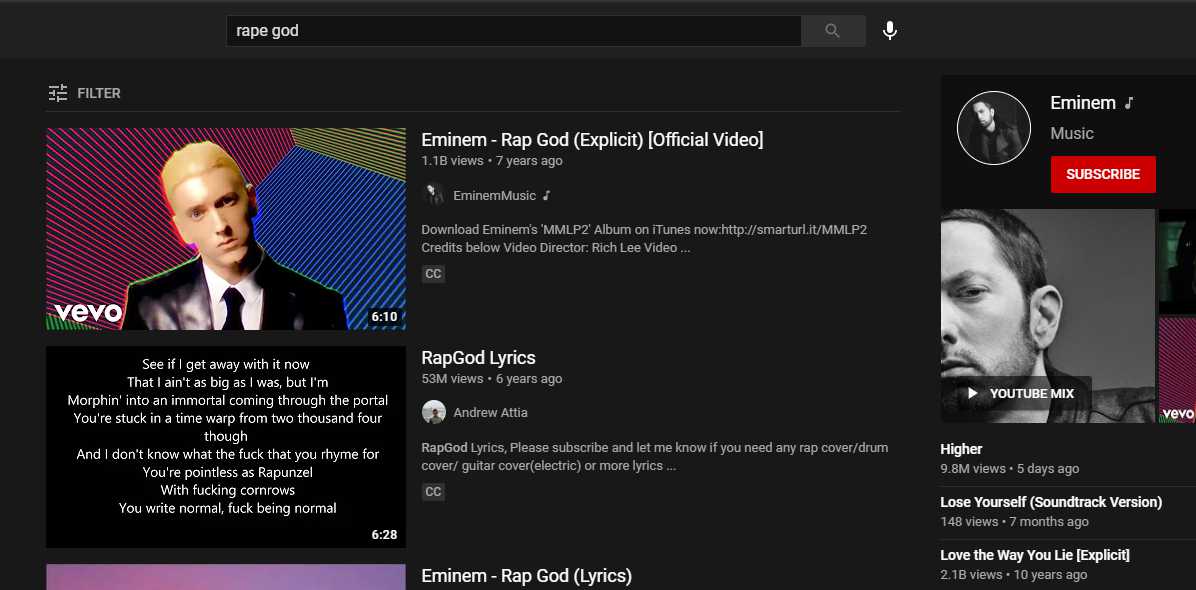Click Andrew Attia's channel avatar
The height and width of the screenshot is (590, 1196).
[434, 412]
